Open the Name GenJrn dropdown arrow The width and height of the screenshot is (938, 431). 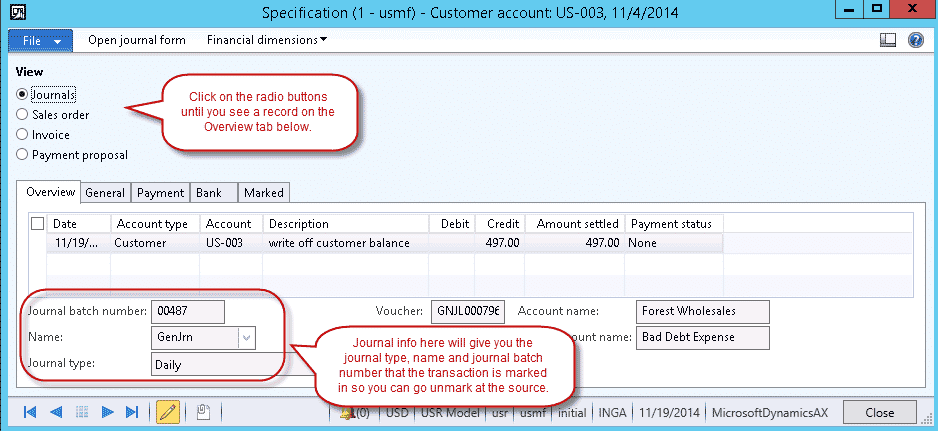pyautogui.click(x=247, y=338)
